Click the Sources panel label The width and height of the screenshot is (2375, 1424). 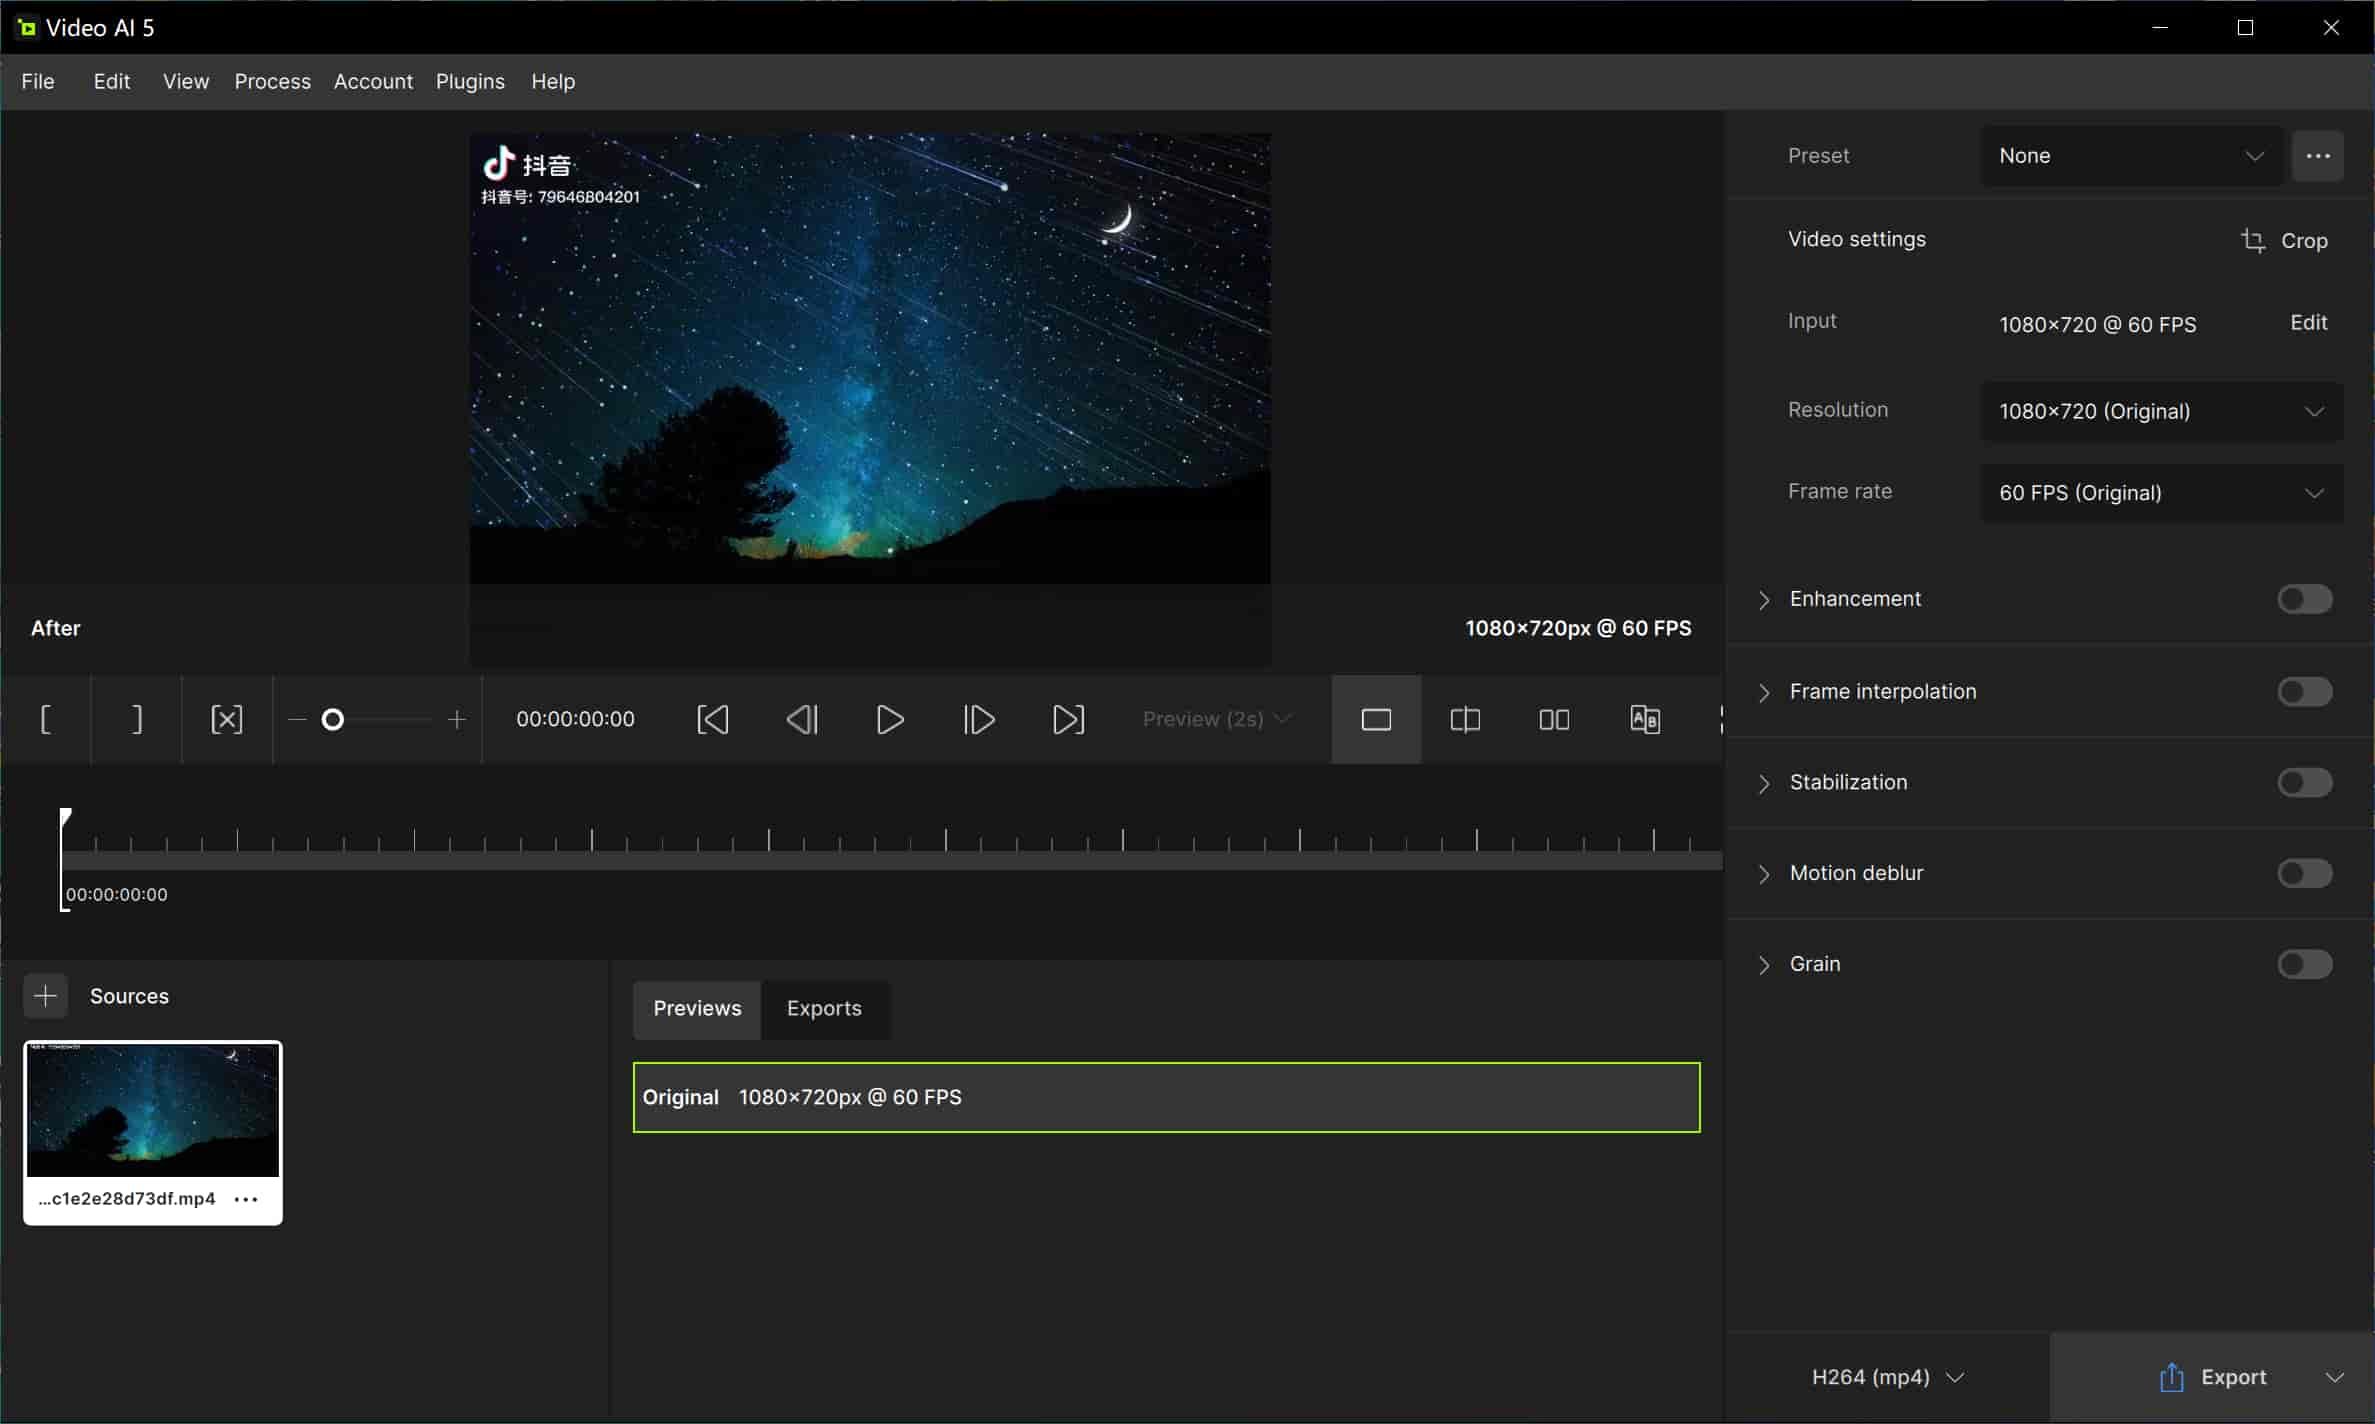[129, 996]
